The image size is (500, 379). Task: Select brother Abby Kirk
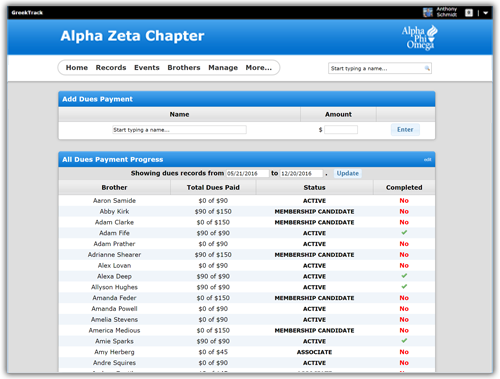pyautogui.click(x=114, y=211)
